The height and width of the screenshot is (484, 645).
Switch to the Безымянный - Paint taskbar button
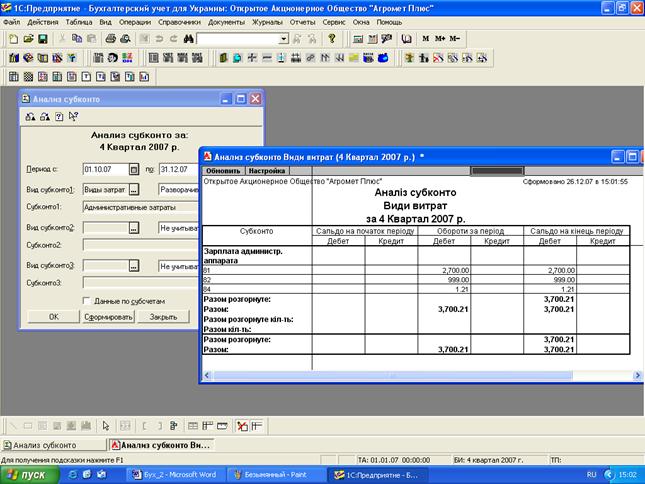click(276, 475)
